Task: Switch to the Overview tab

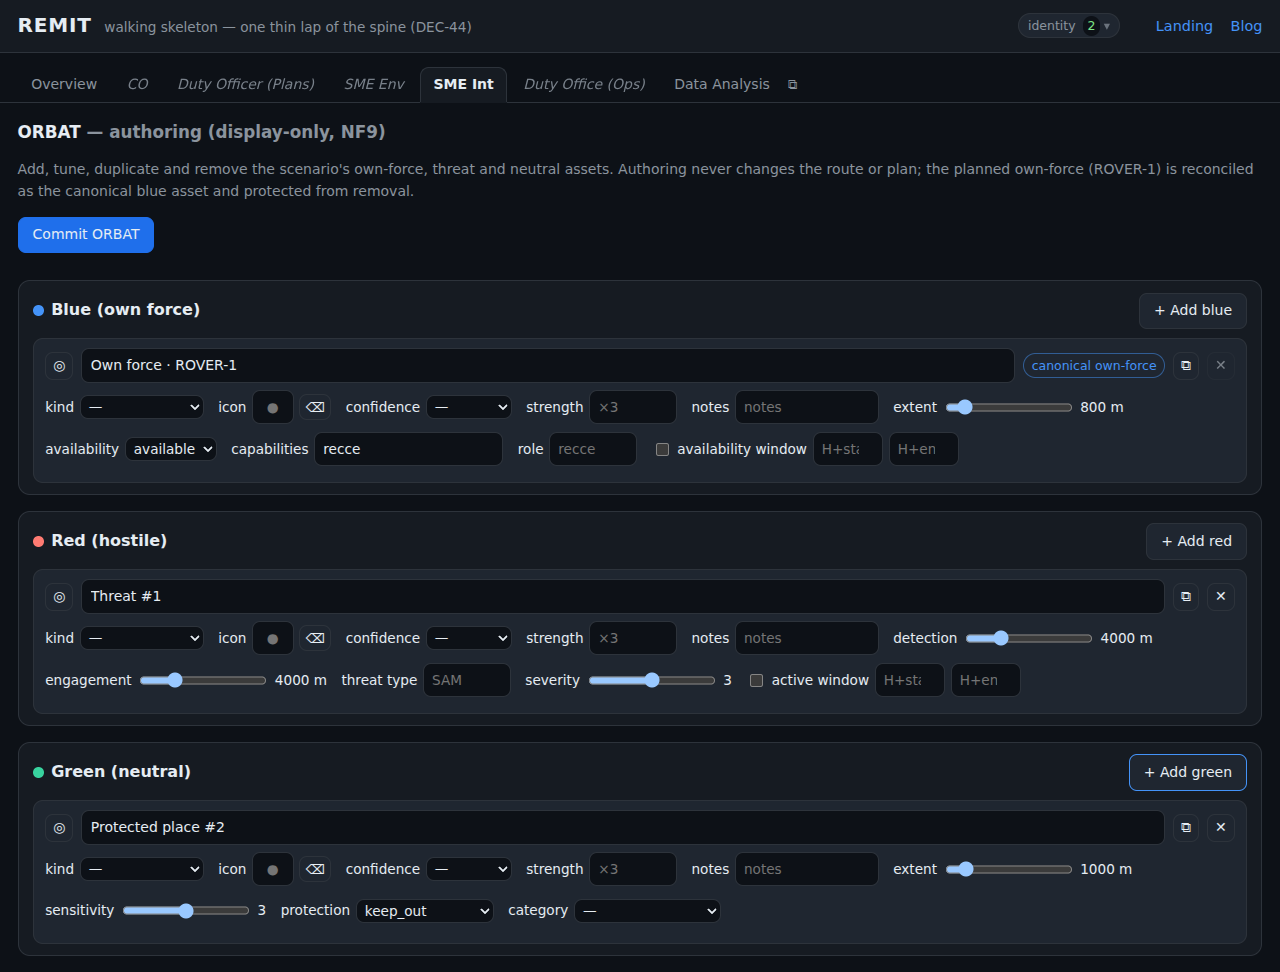Action: pos(64,85)
